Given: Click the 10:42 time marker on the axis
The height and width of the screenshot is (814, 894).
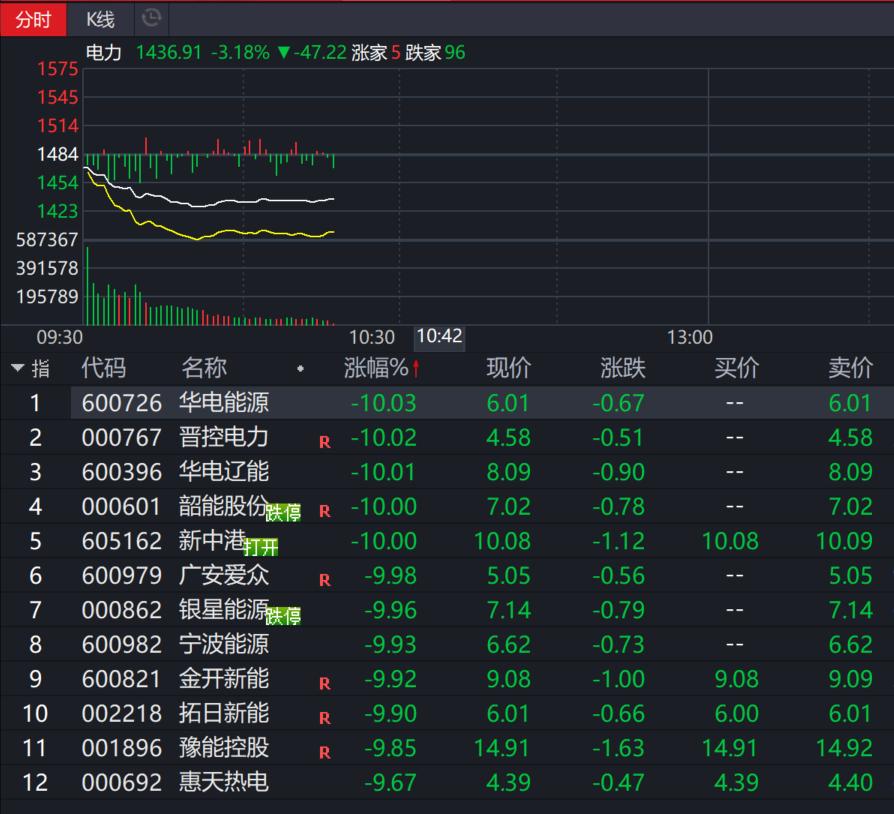Looking at the screenshot, I should coord(438,338).
